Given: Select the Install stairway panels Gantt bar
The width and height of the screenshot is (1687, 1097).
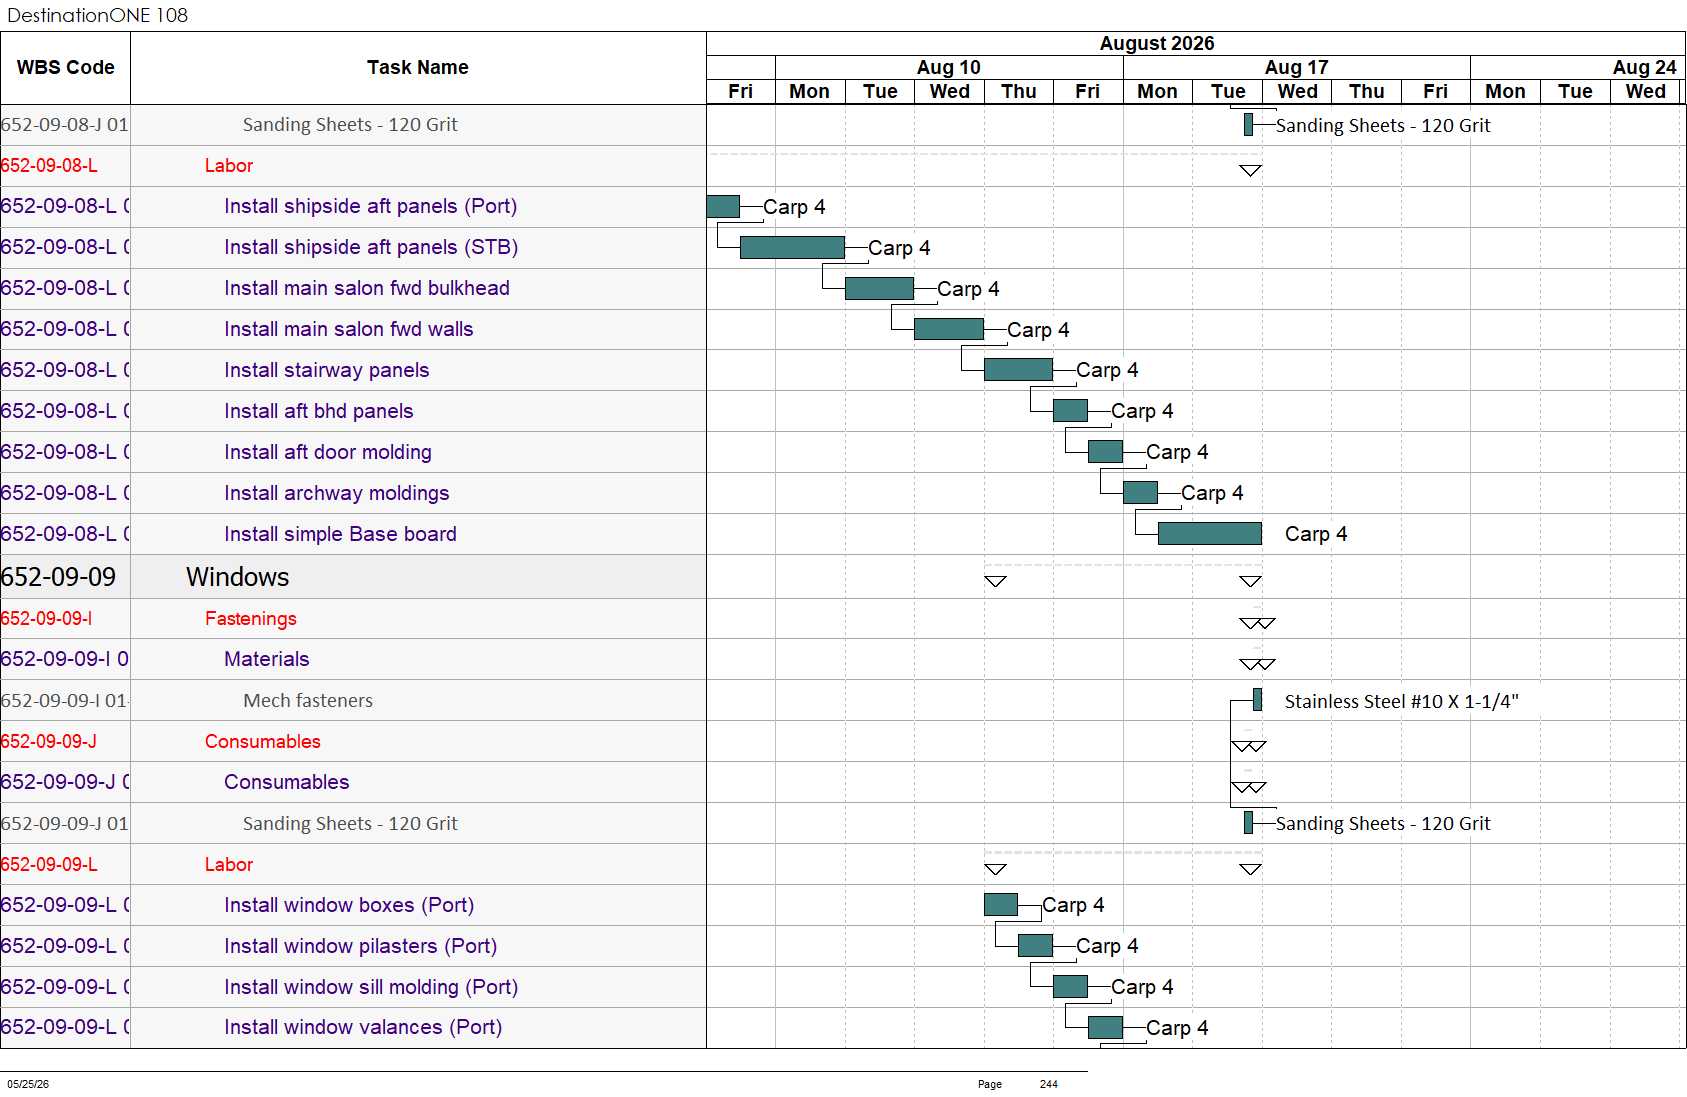Looking at the screenshot, I should pos(1018,369).
